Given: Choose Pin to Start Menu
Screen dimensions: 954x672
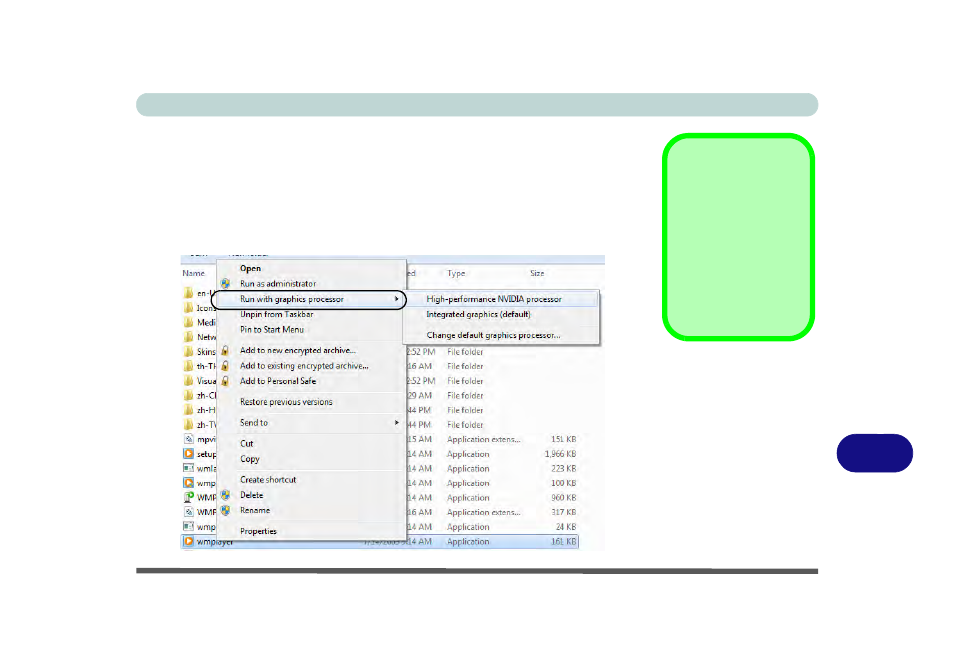Looking at the screenshot, I should 272,330.
